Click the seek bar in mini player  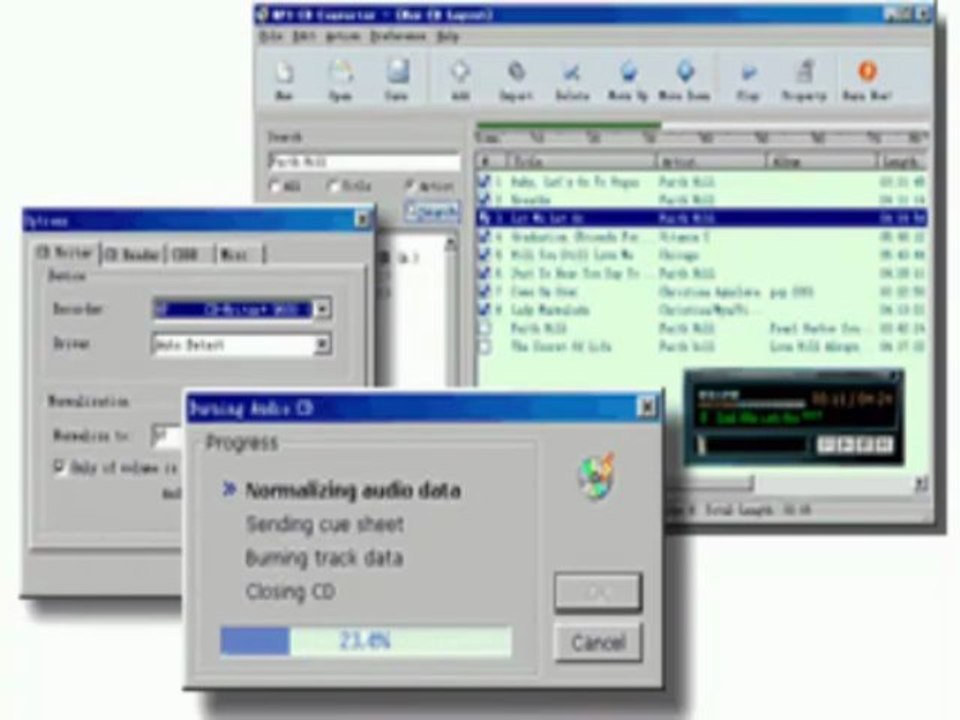point(754,444)
